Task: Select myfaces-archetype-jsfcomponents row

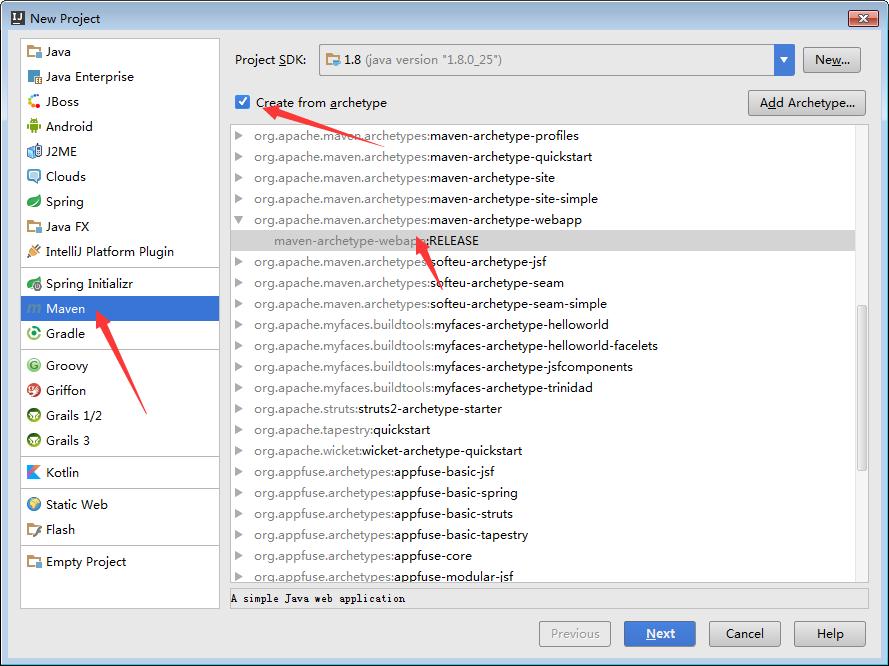Action: pos(543,366)
